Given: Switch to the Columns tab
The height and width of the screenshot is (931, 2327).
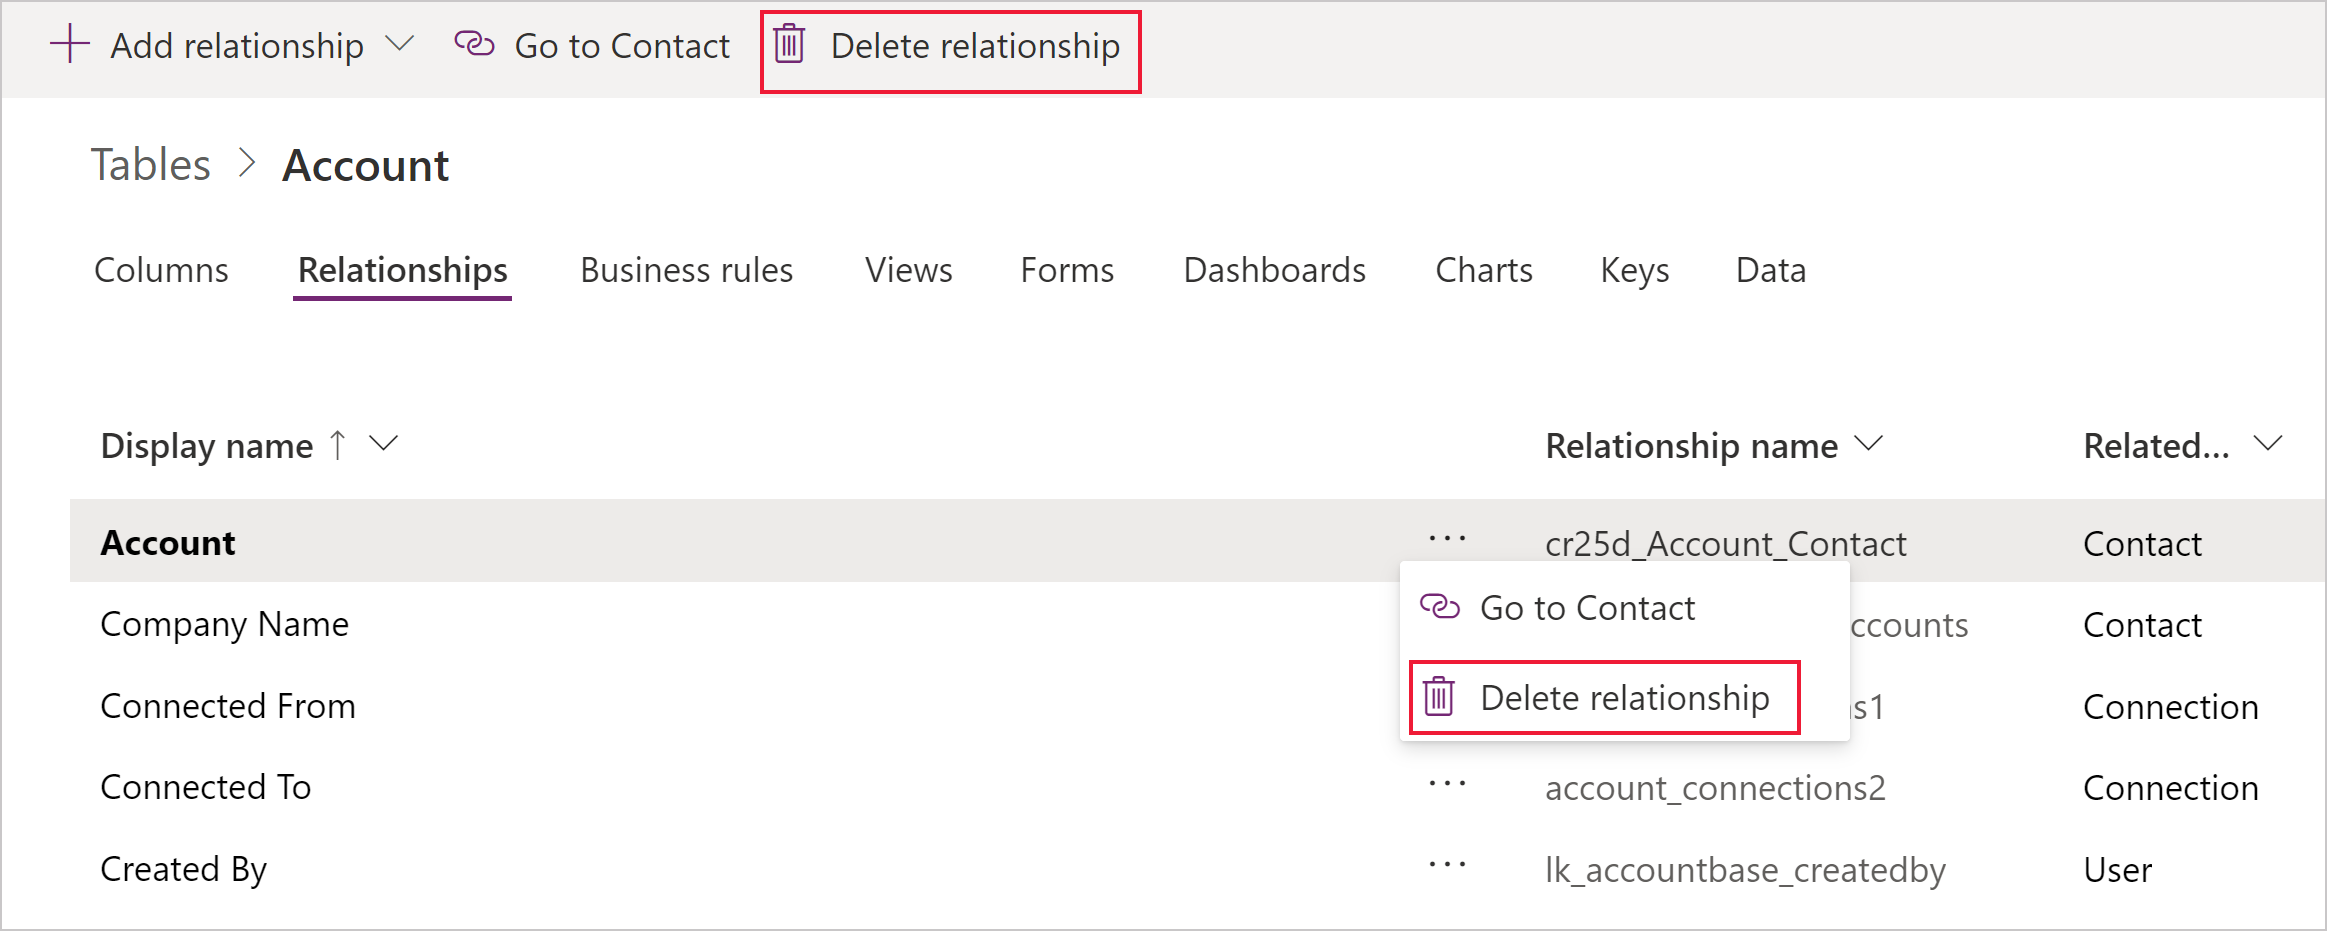Looking at the screenshot, I should [161, 270].
